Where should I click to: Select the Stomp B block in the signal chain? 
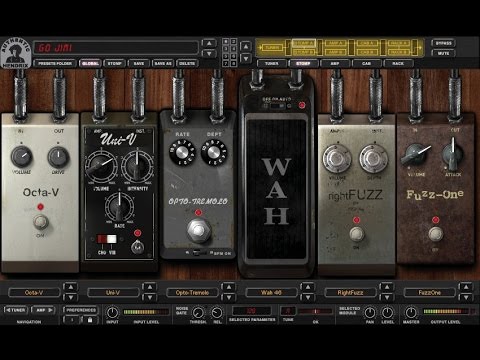pos(303,52)
